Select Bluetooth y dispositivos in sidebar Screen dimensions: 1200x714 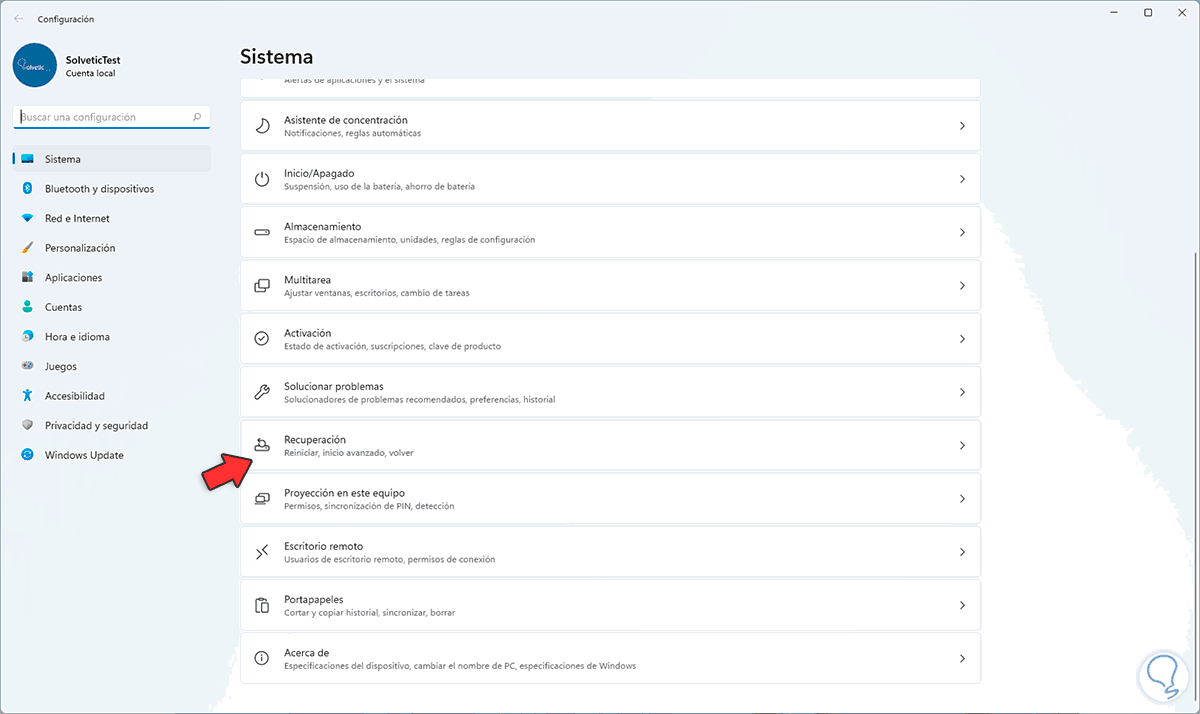99,189
